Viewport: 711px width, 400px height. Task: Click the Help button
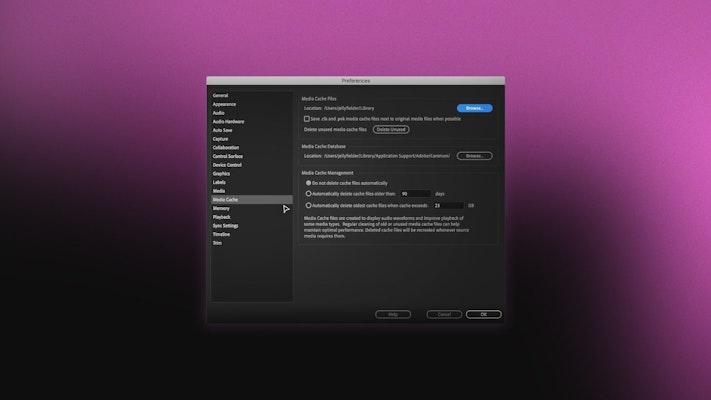tap(393, 314)
